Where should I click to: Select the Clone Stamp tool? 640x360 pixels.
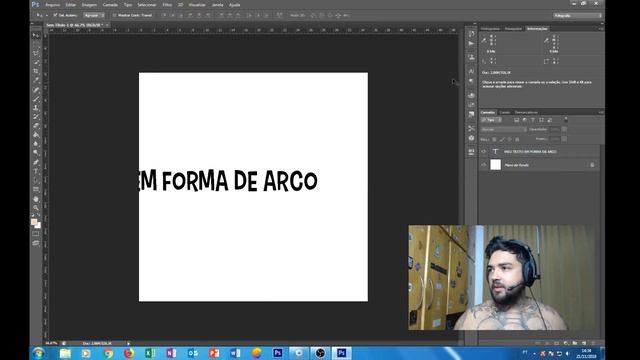point(36,108)
